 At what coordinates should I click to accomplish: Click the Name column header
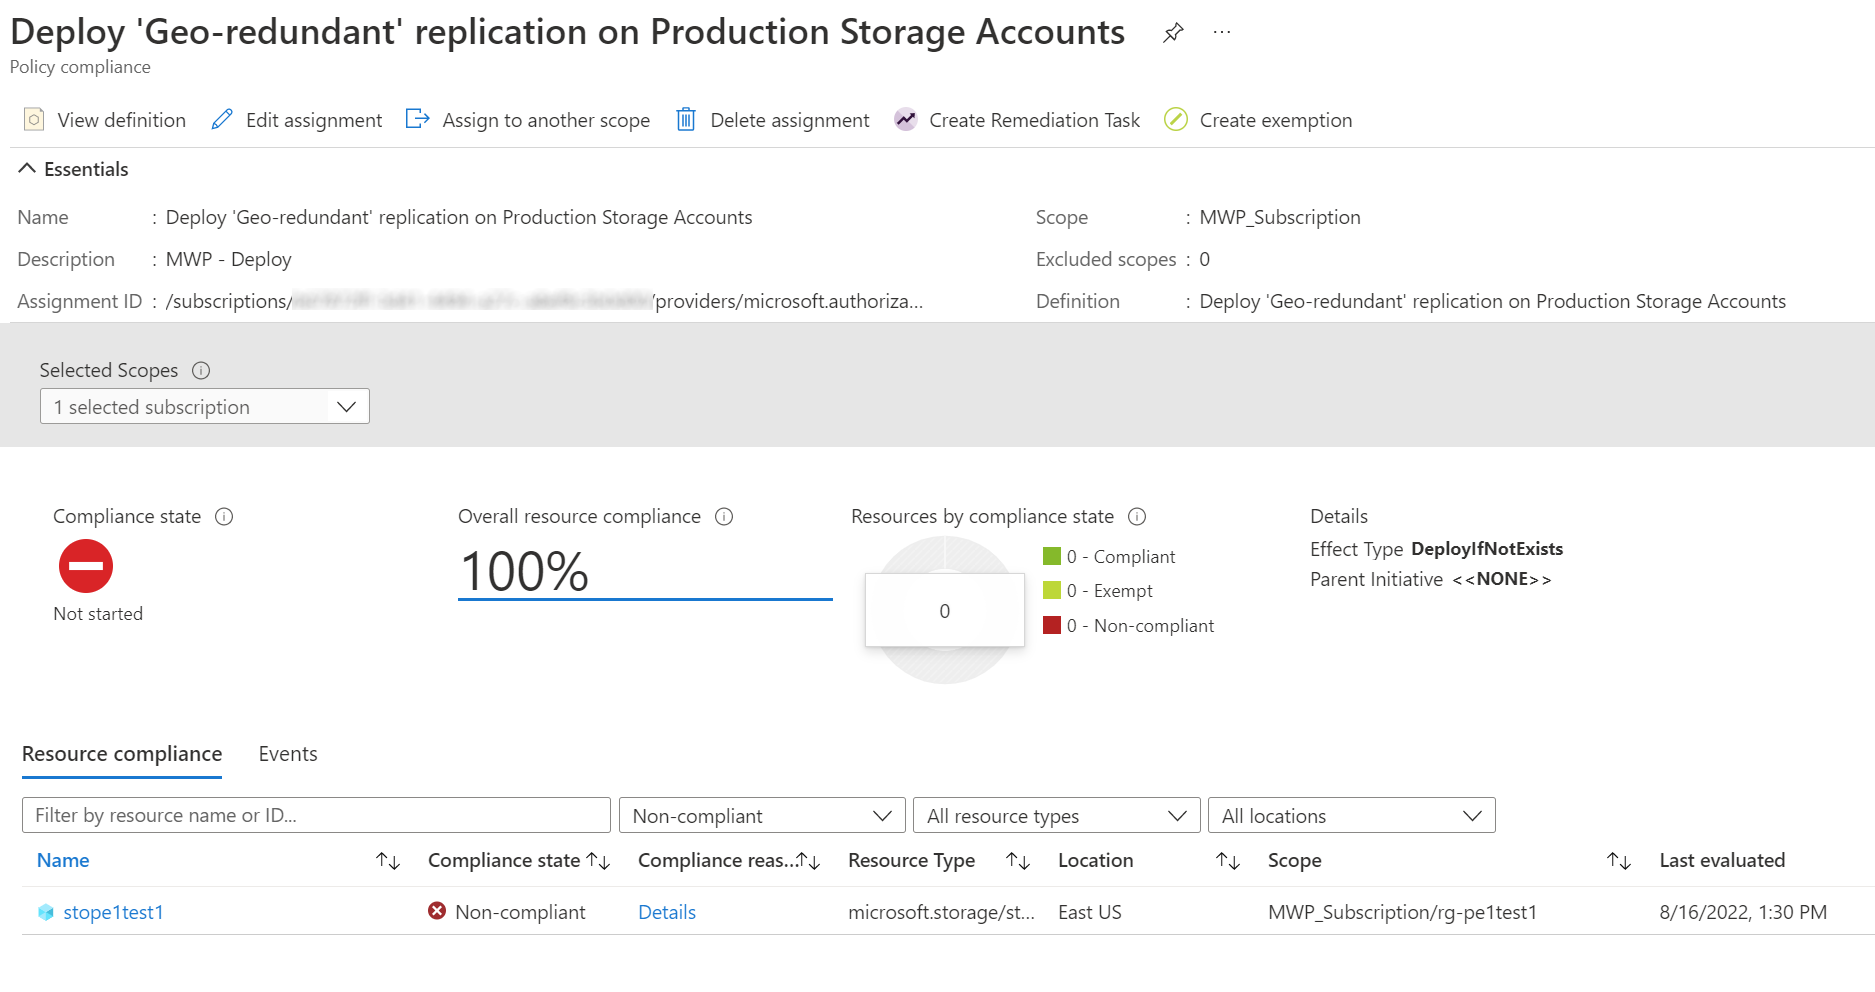63,860
